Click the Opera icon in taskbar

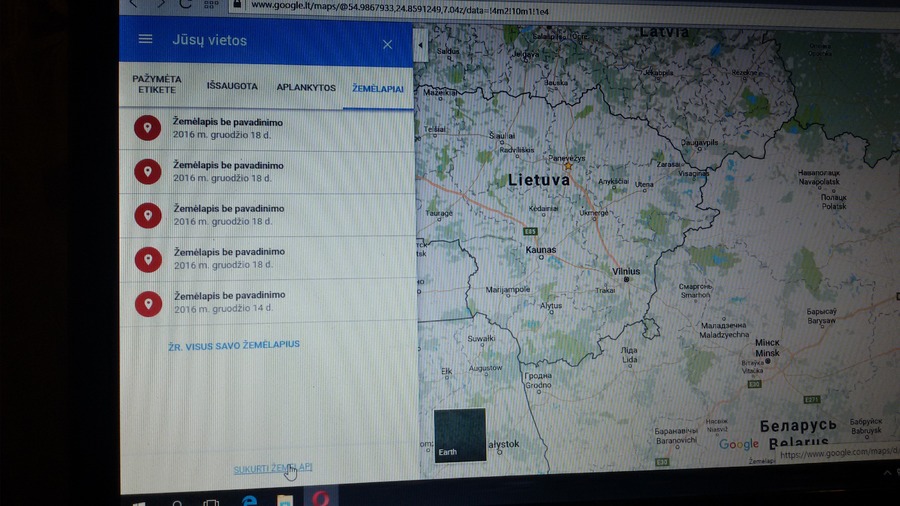point(321,499)
